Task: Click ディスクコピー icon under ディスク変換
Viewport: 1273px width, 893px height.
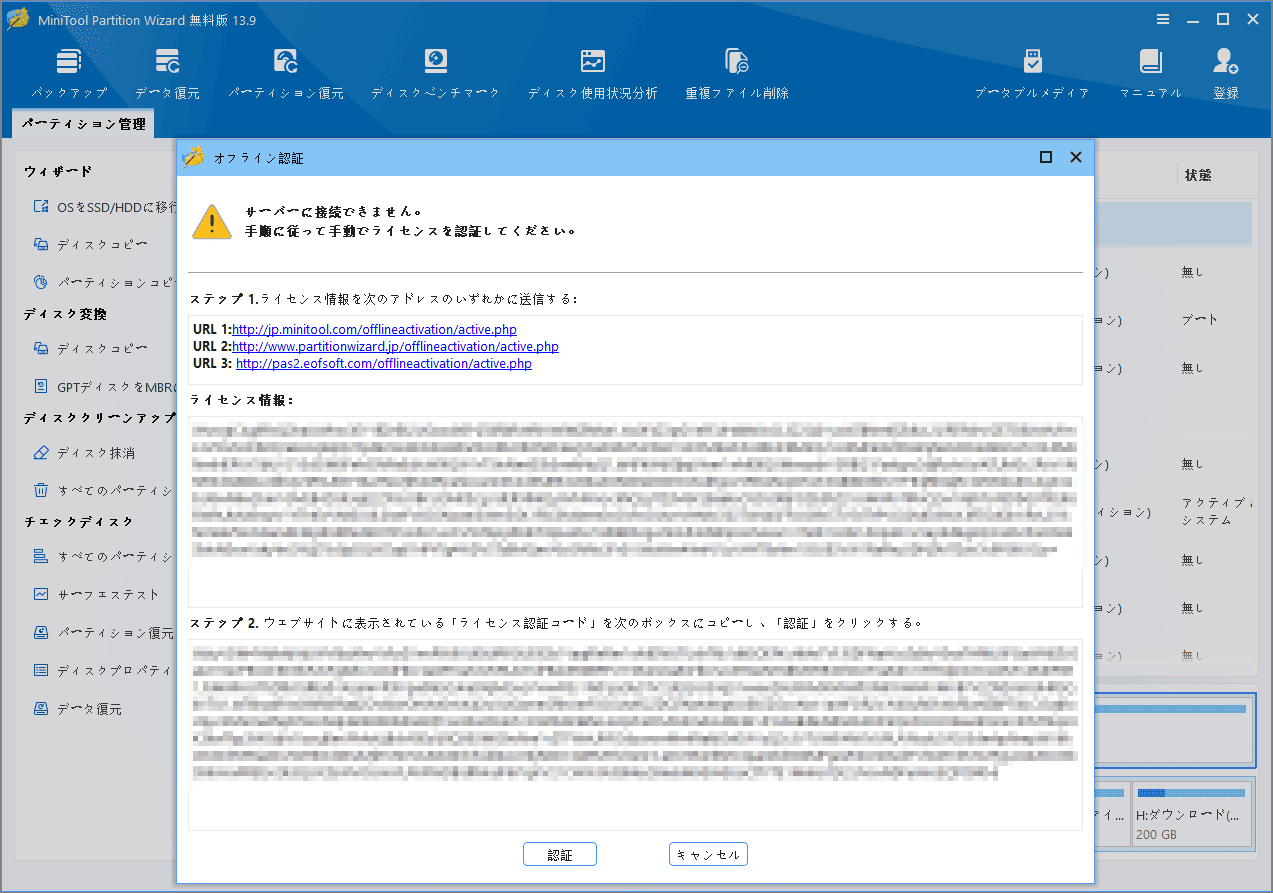Action: point(41,348)
